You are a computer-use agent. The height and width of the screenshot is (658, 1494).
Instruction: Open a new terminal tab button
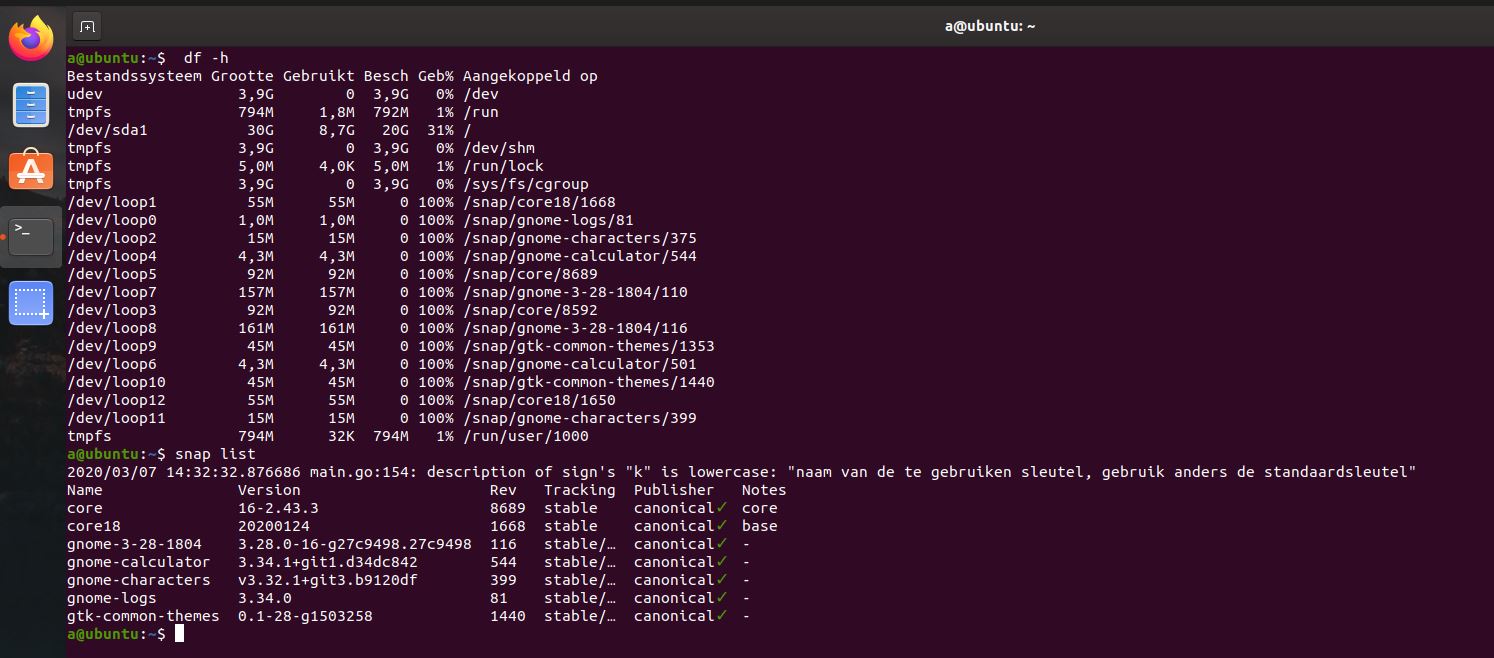87,25
